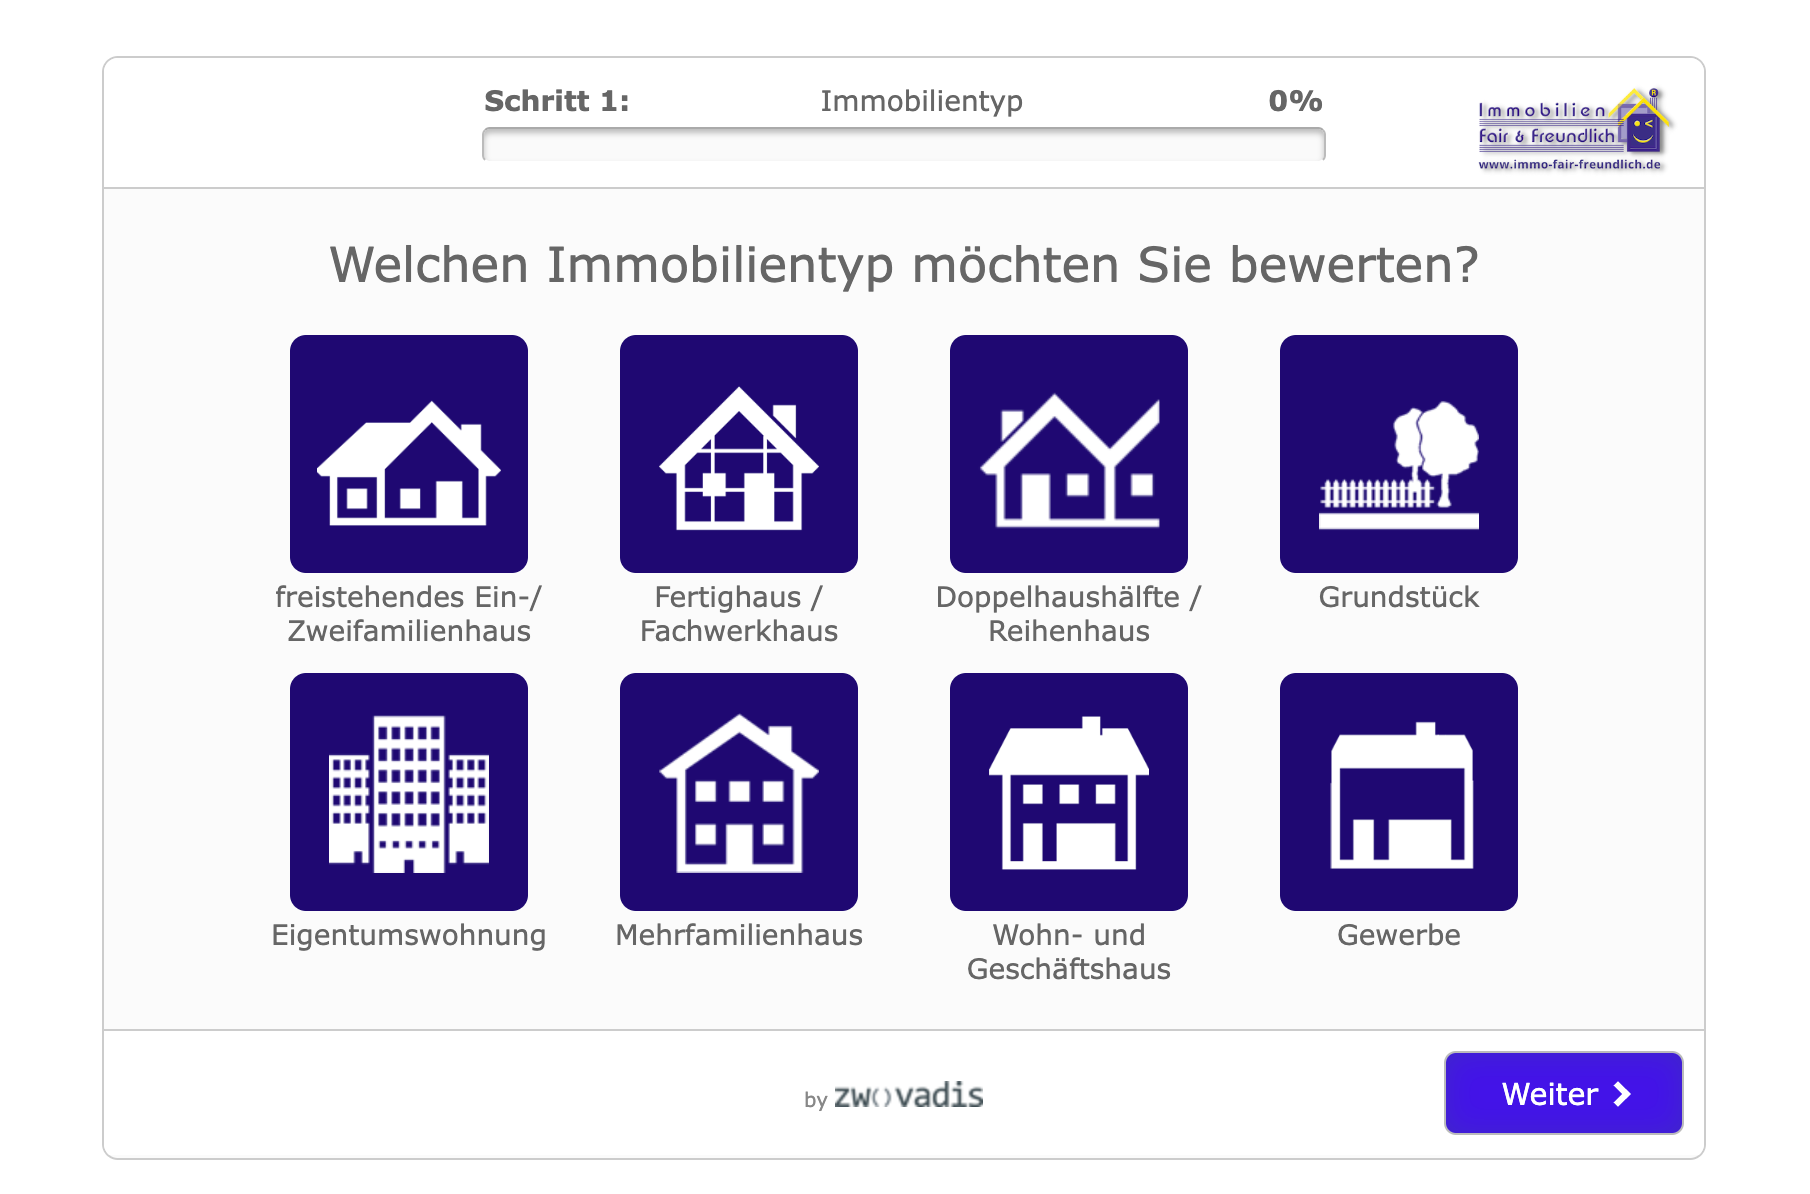
Task: Choose the Gewerbe building icon
Action: click(1399, 792)
